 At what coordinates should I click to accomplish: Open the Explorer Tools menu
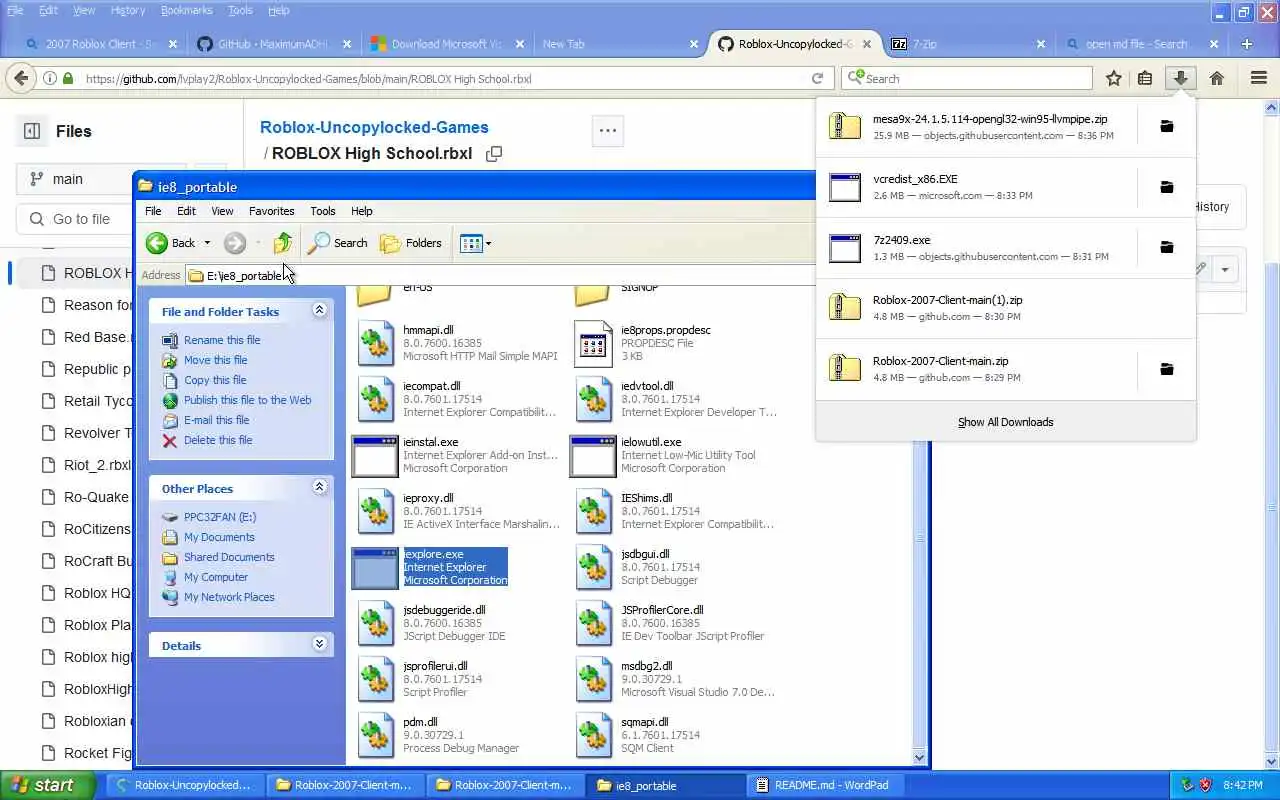pyautogui.click(x=322, y=211)
